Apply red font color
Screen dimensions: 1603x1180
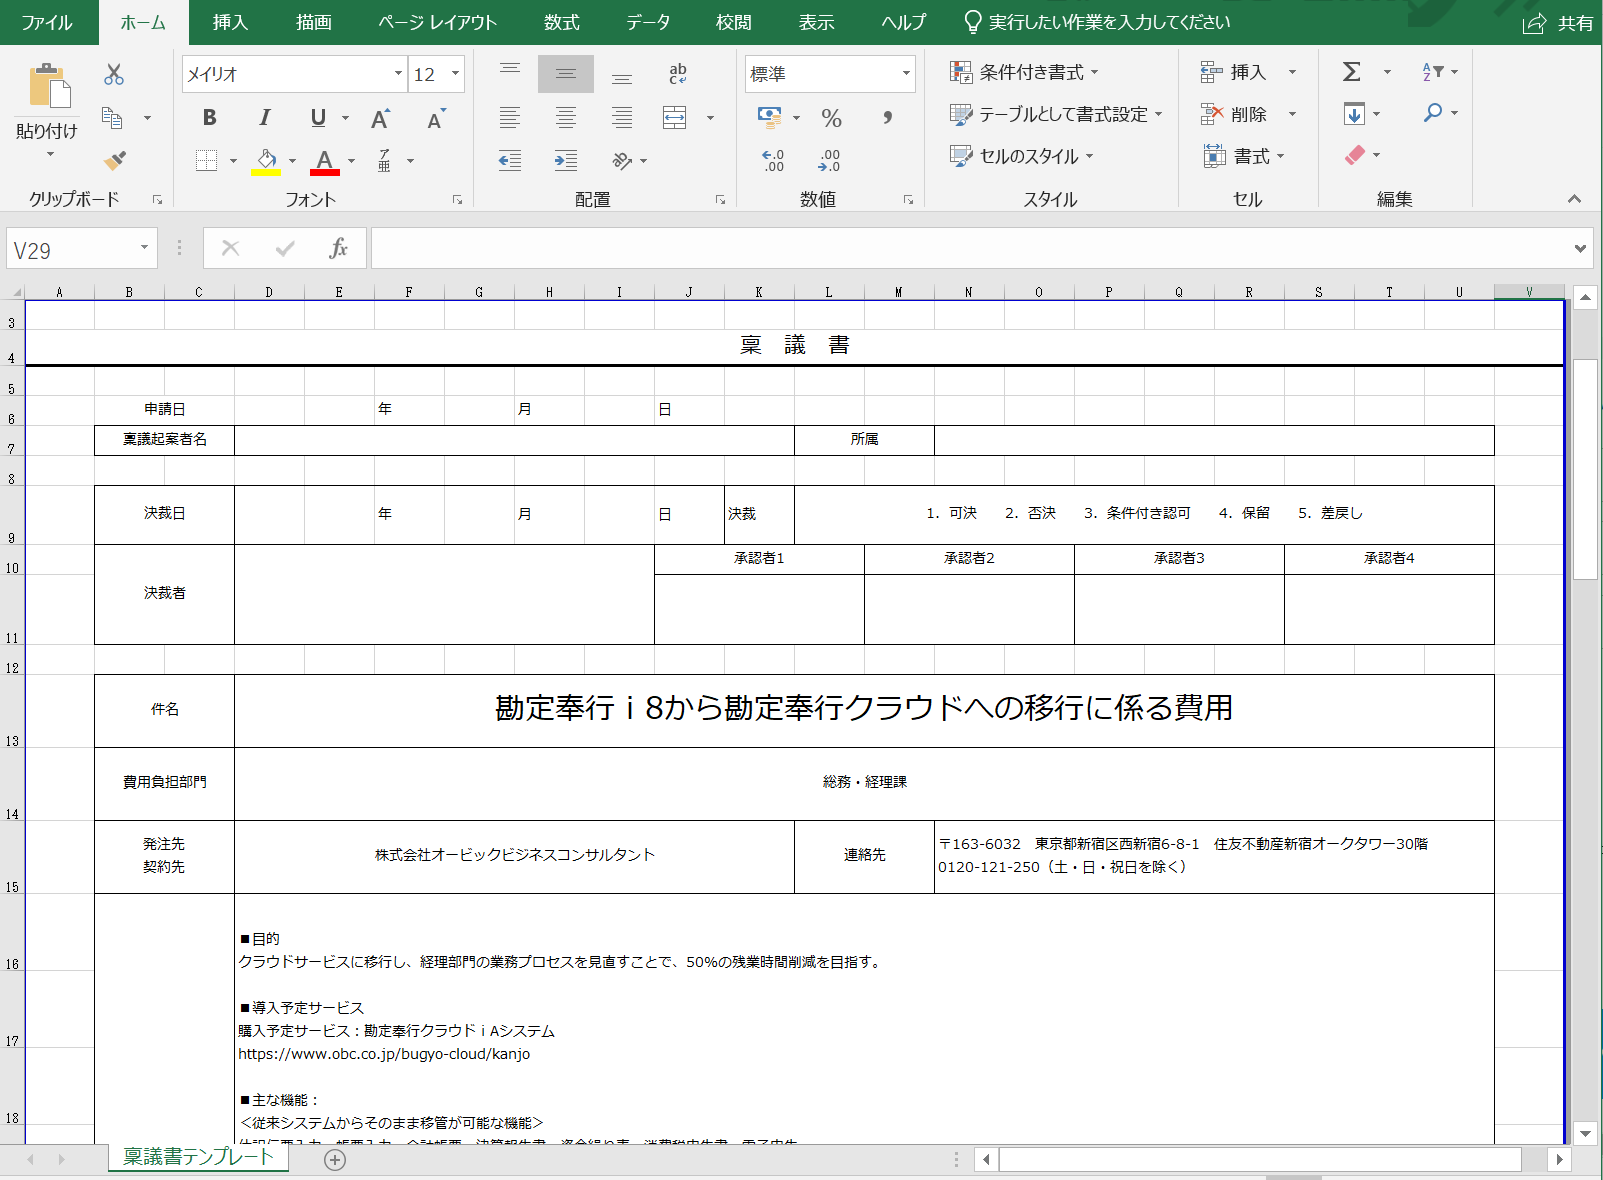point(324,161)
